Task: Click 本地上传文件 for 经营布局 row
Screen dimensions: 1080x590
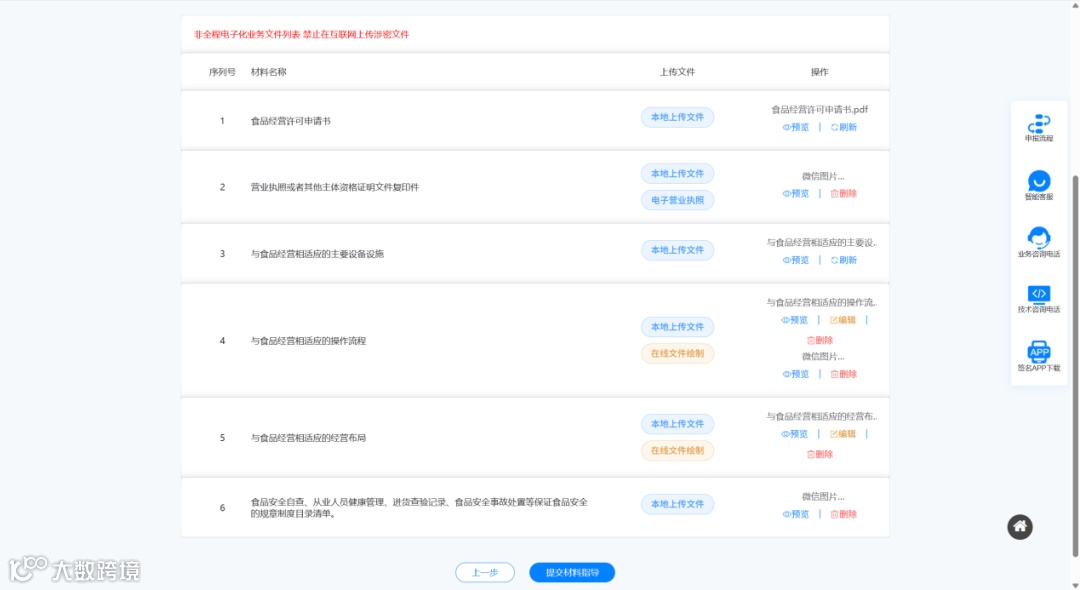Action: pyautogui.click(x=677, y=424)
